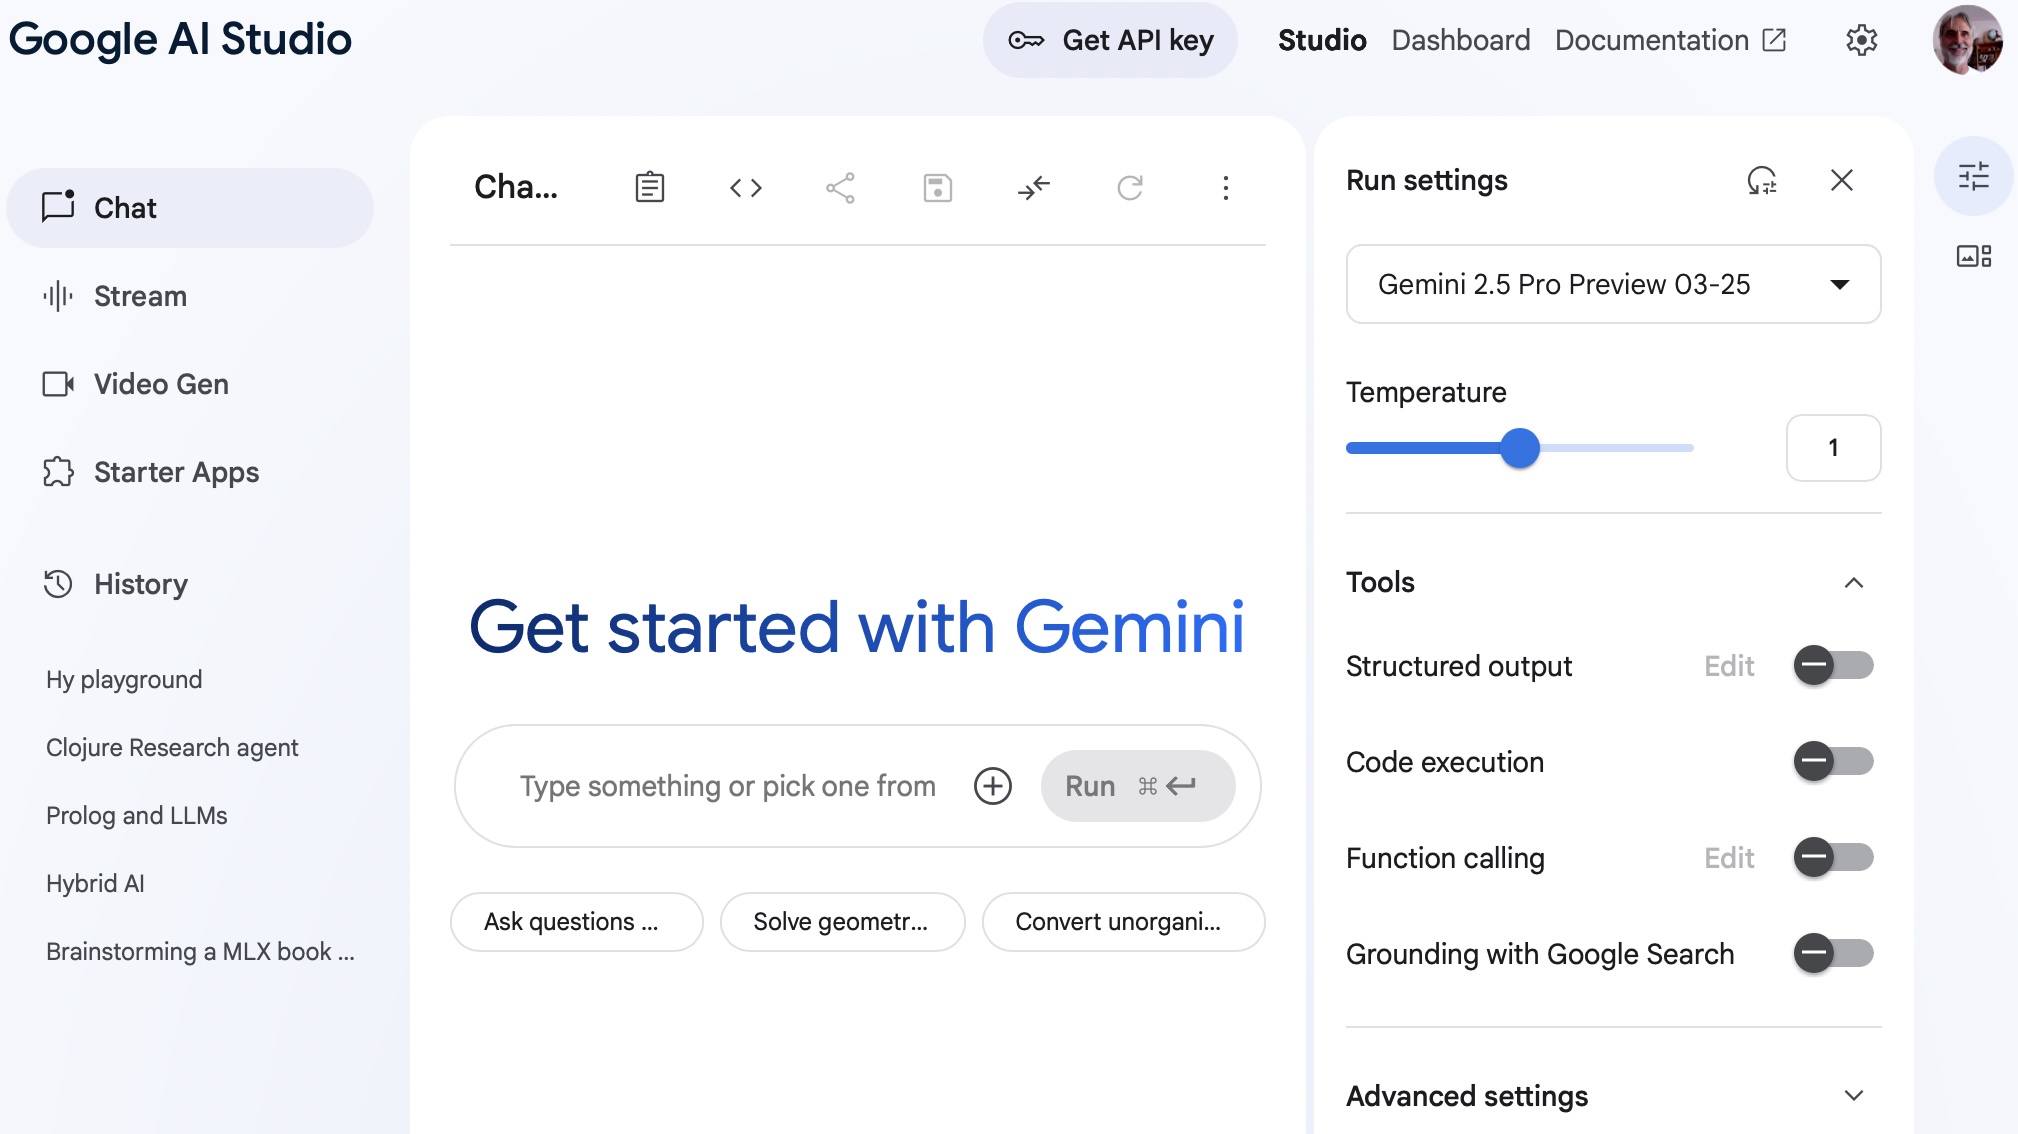Switch to the Dashboard tab
Image resolution: width=2018 pixels, height=1134 pixels.
(x=1460, y=40)
